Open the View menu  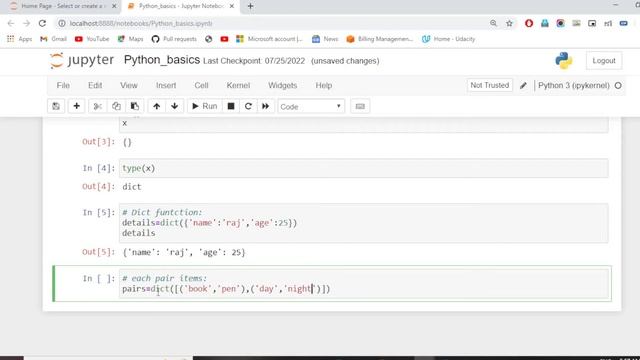coord(129,85)
